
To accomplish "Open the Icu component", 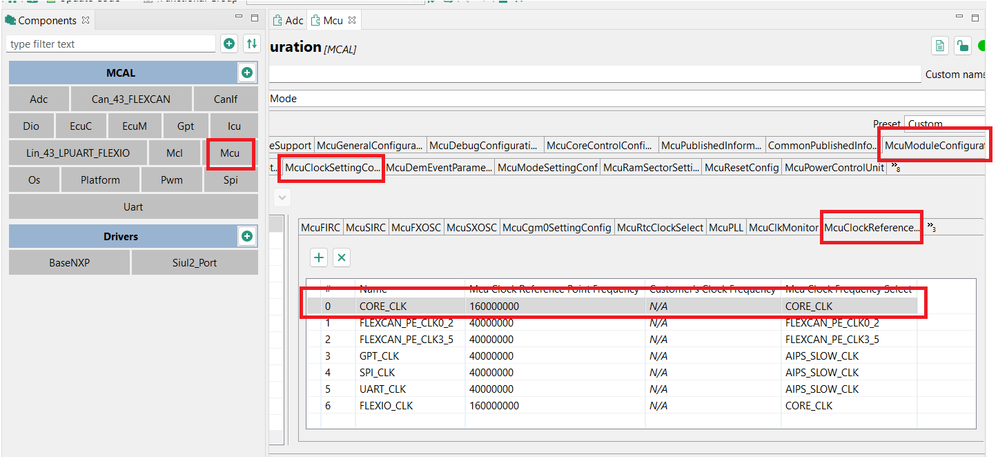I will coord(234,126).
